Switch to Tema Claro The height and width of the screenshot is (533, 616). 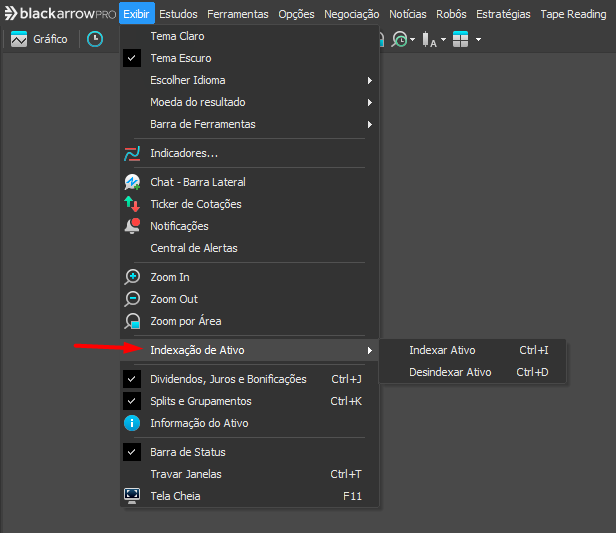coord(177,36)
